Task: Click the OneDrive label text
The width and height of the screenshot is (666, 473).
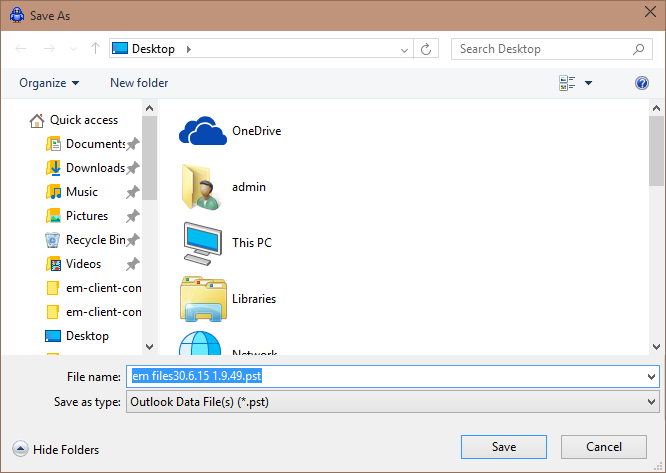Action: [257, 131]
